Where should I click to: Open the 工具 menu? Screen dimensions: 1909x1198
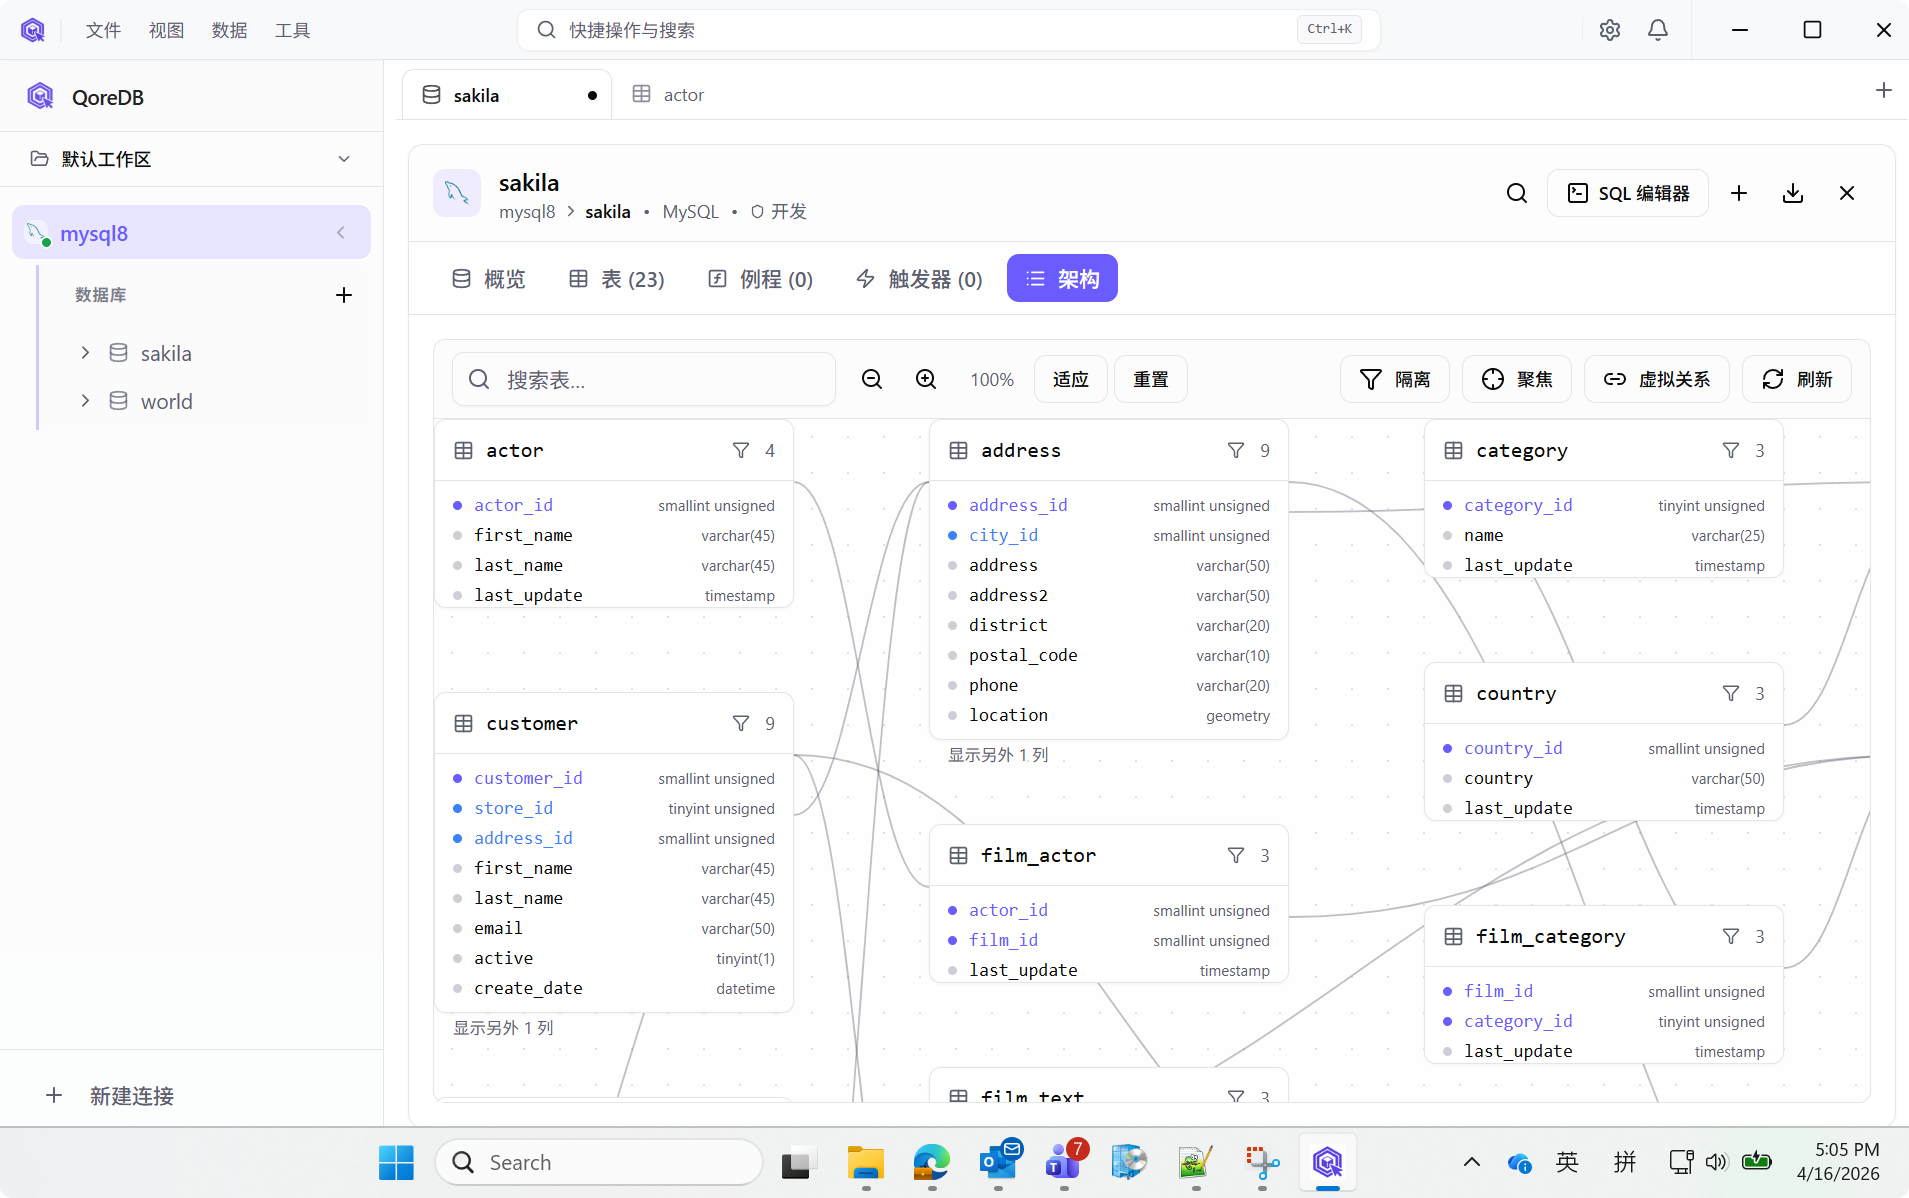[292, 30]
